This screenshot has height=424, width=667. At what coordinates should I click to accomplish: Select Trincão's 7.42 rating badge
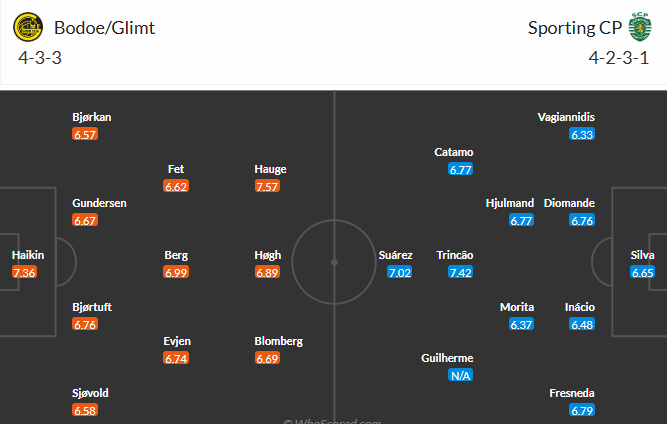461,272
